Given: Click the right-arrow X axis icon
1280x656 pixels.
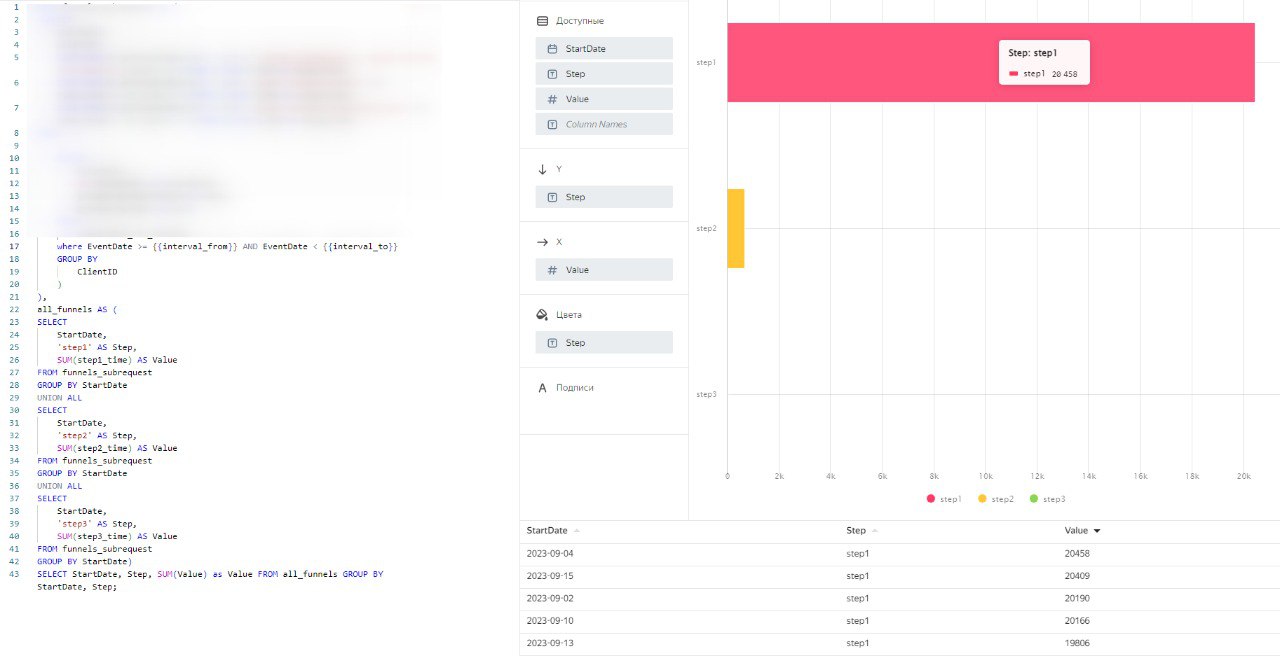Looking at the screenshot, I should (x=542, y=242).
